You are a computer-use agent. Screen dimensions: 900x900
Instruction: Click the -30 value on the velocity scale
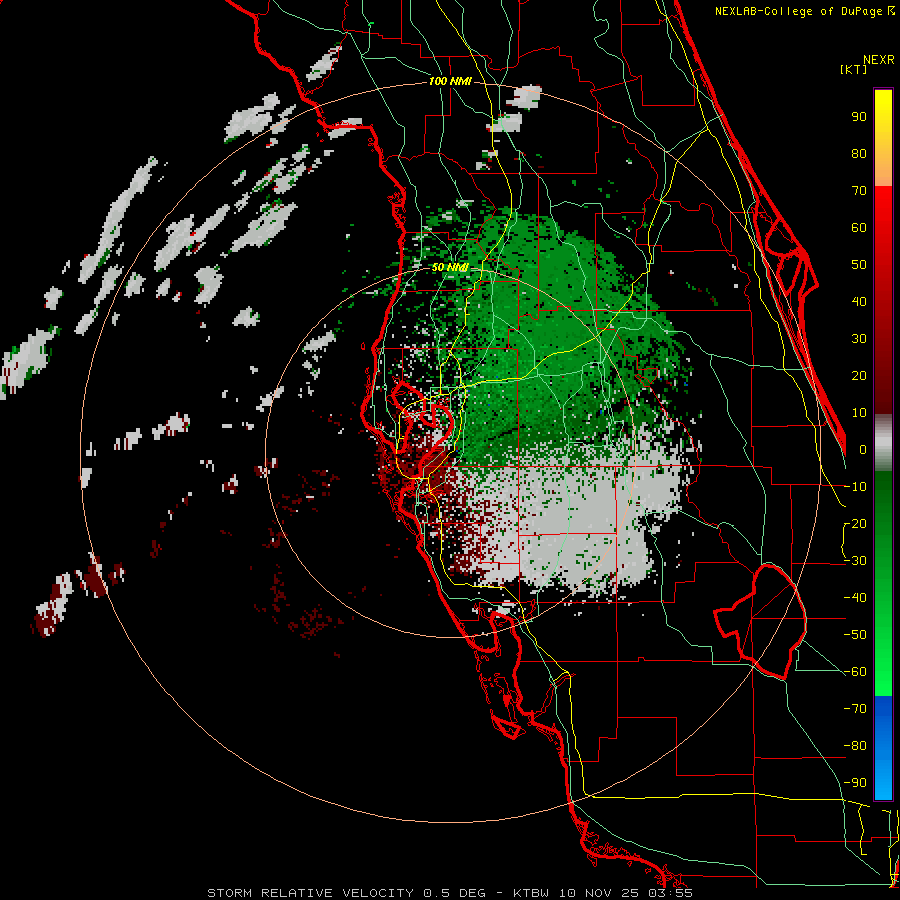pos(855,561)
